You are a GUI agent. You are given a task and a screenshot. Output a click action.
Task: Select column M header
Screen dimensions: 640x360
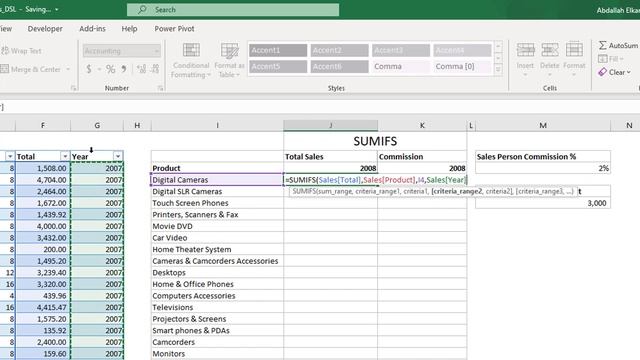click(x=542, y=125)
